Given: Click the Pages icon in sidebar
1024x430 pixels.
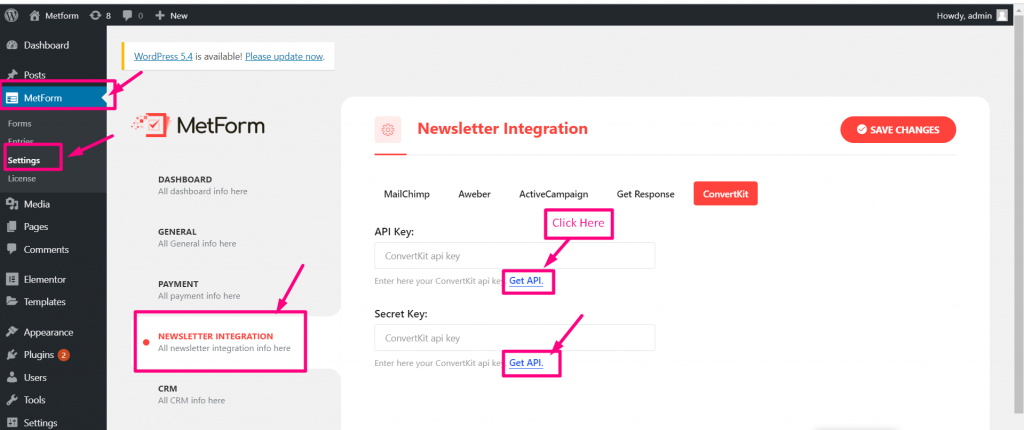Looking at the screenshot, I should point(12,227).
